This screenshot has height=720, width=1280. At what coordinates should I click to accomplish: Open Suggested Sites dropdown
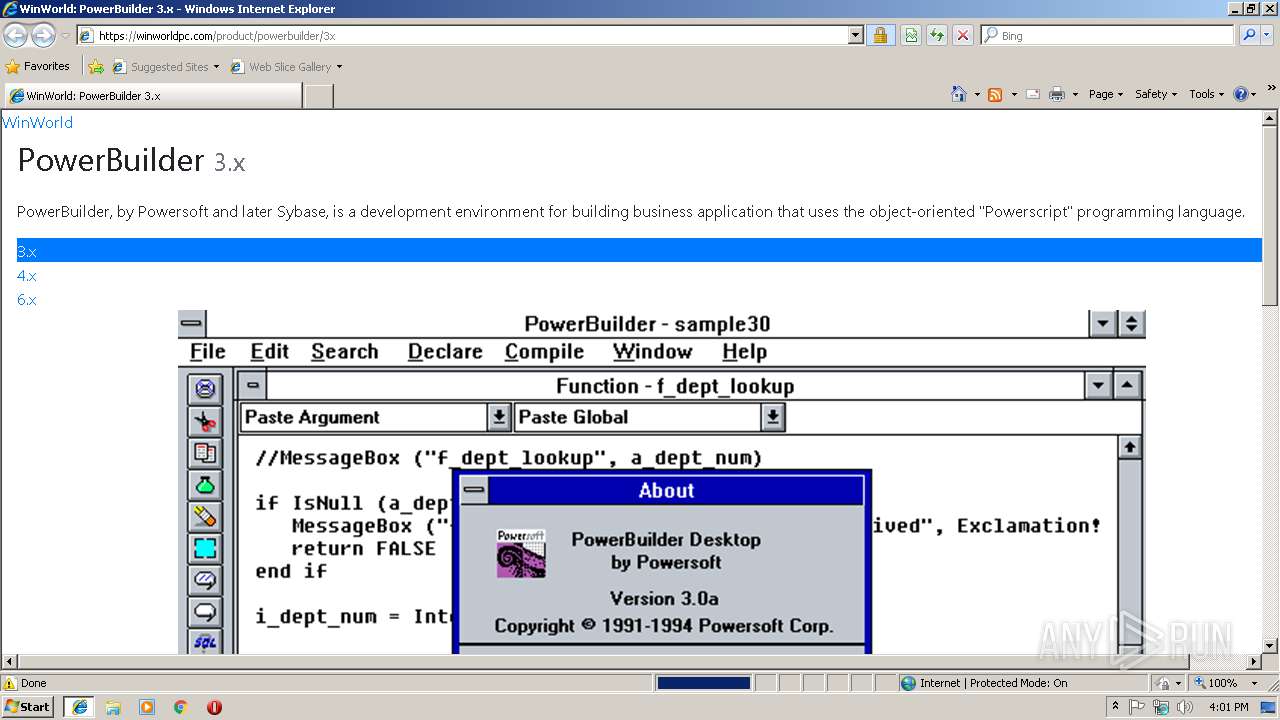pyautogui.click(x=165, y=67)
